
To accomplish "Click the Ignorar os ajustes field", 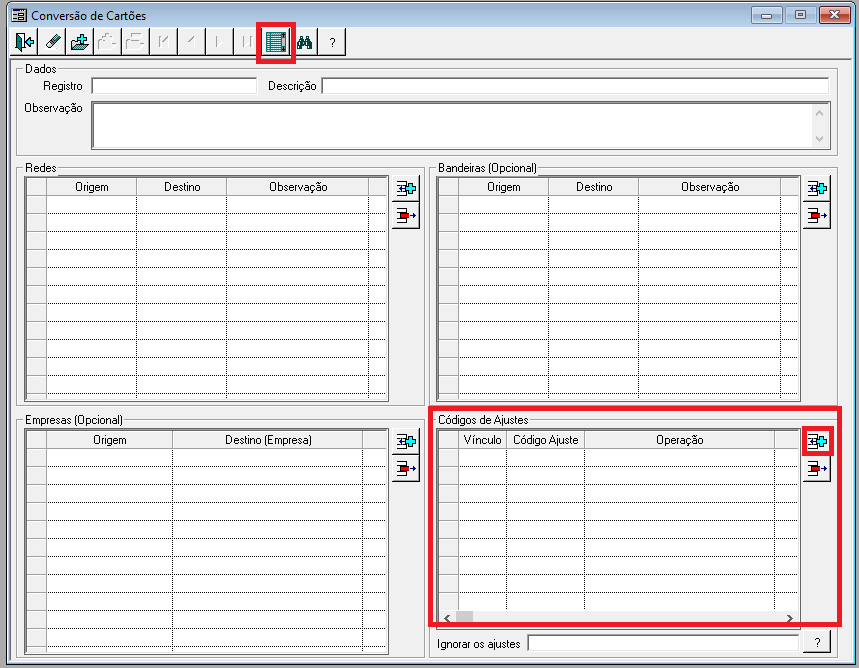I will click(663, 643).
